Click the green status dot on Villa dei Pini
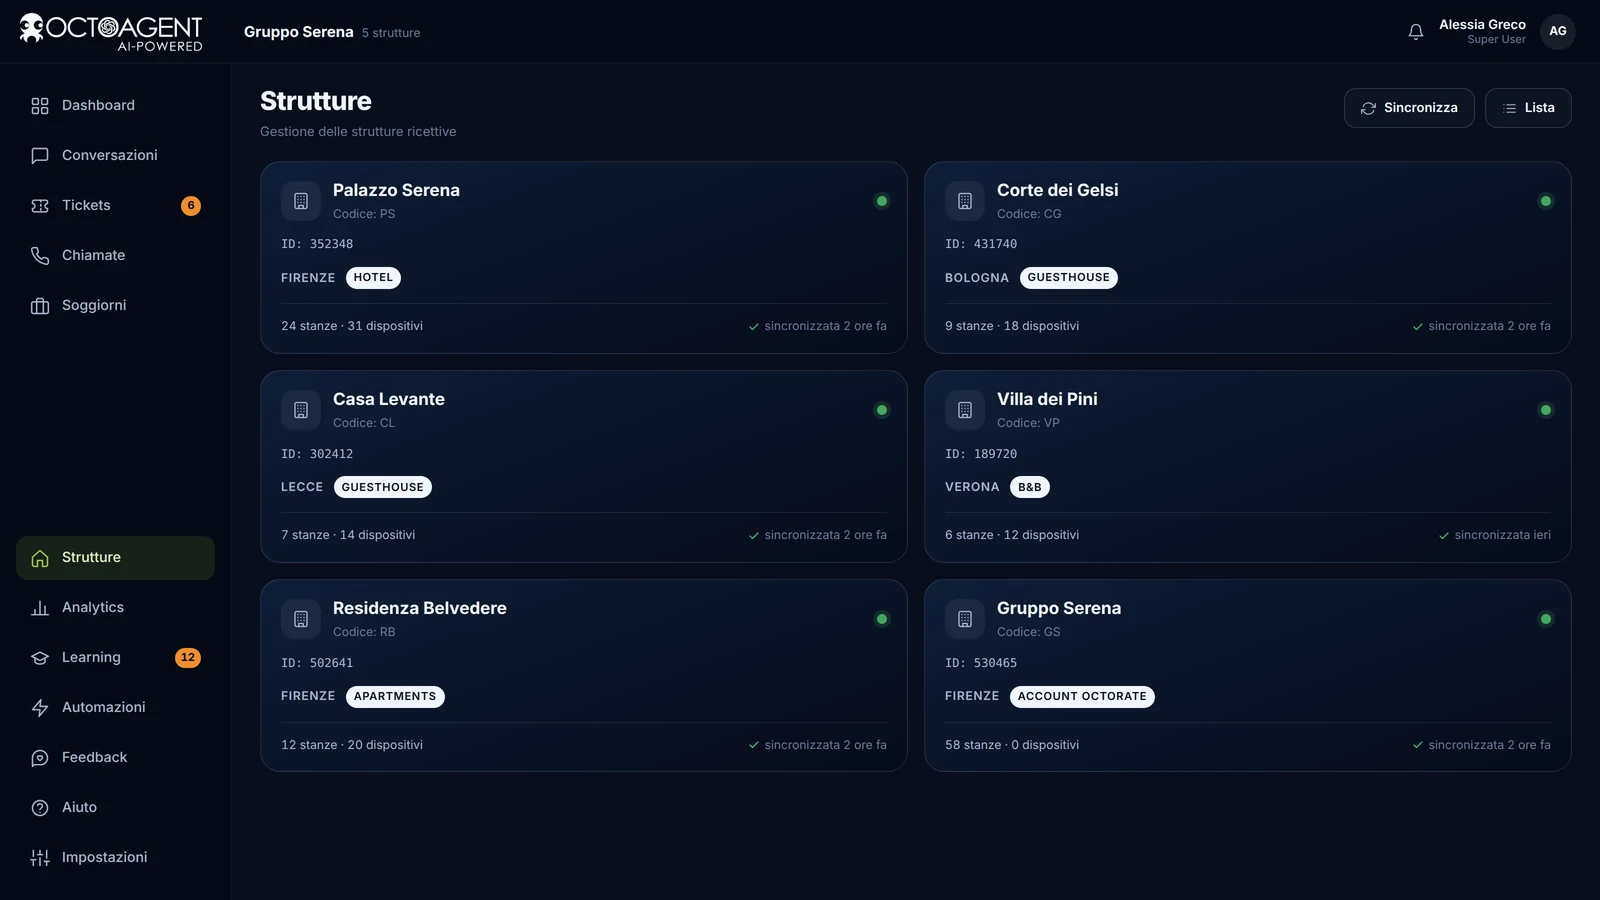This screenshot has height=900, width=1600. click(1546, 410)
